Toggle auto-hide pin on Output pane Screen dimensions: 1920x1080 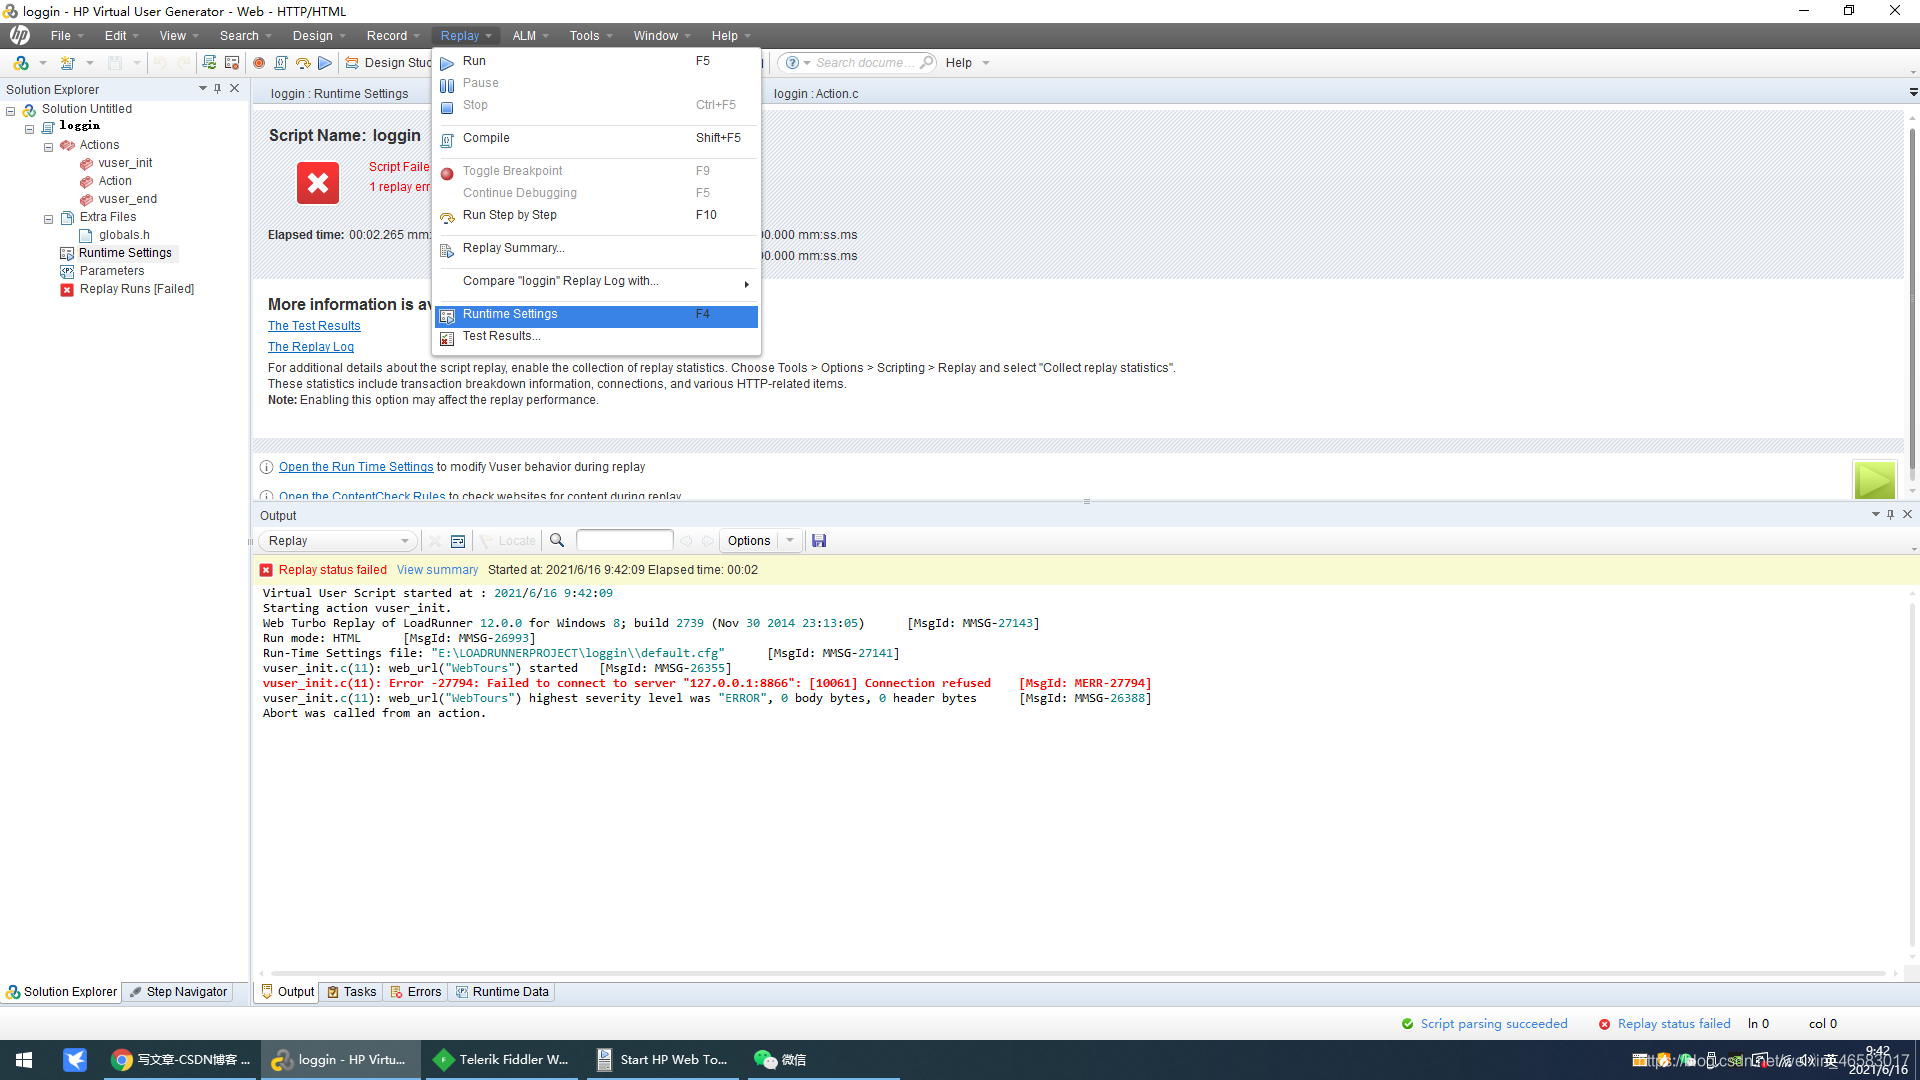[1890, 515]
